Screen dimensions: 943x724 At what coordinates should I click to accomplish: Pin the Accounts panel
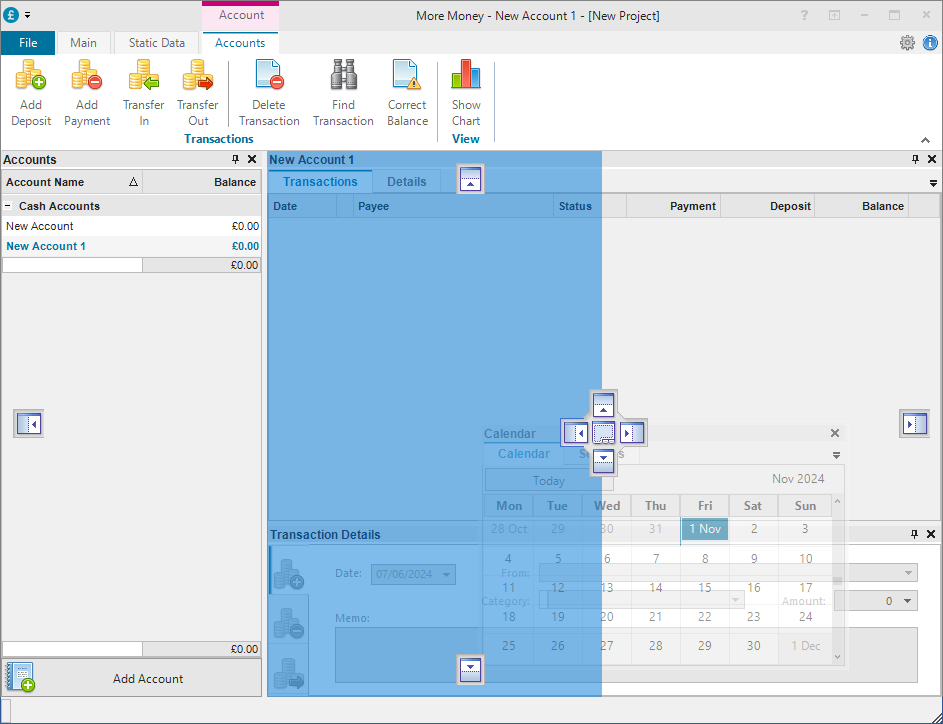tap(235, 160)
